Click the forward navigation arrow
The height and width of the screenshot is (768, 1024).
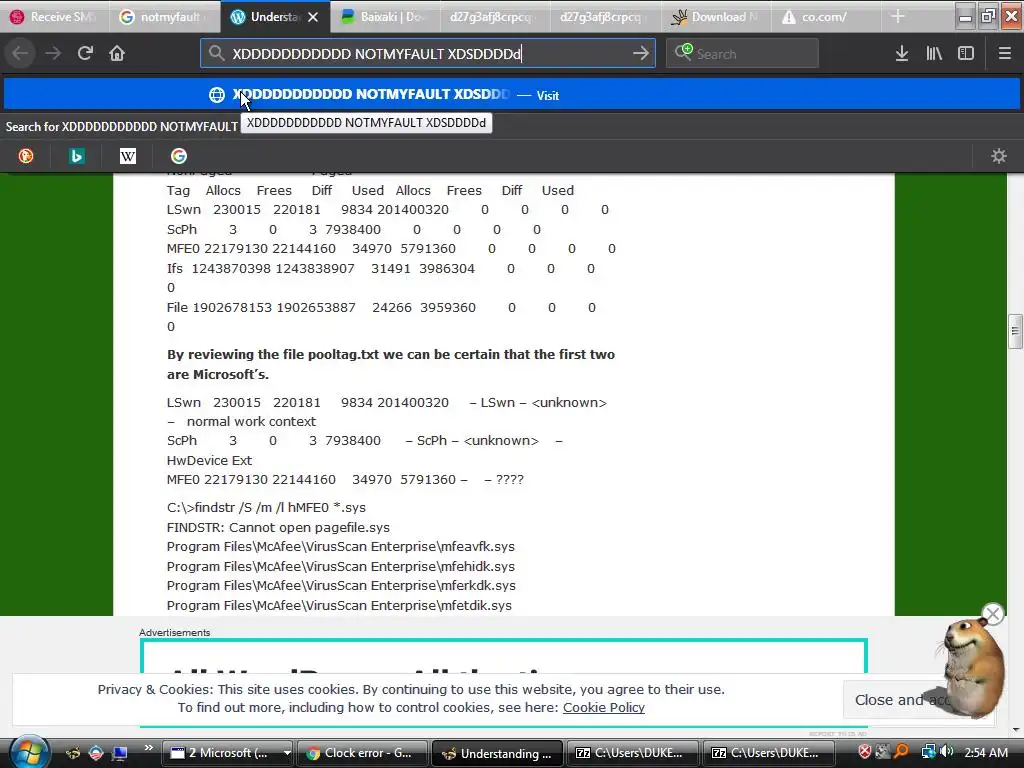pos(54,54)
